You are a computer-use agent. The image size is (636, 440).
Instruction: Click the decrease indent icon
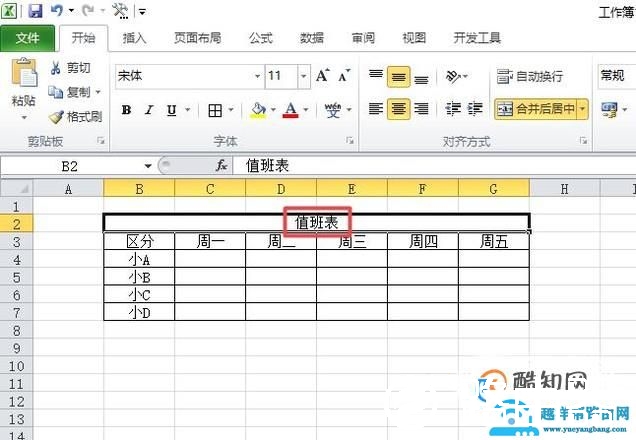pos(453,109)
